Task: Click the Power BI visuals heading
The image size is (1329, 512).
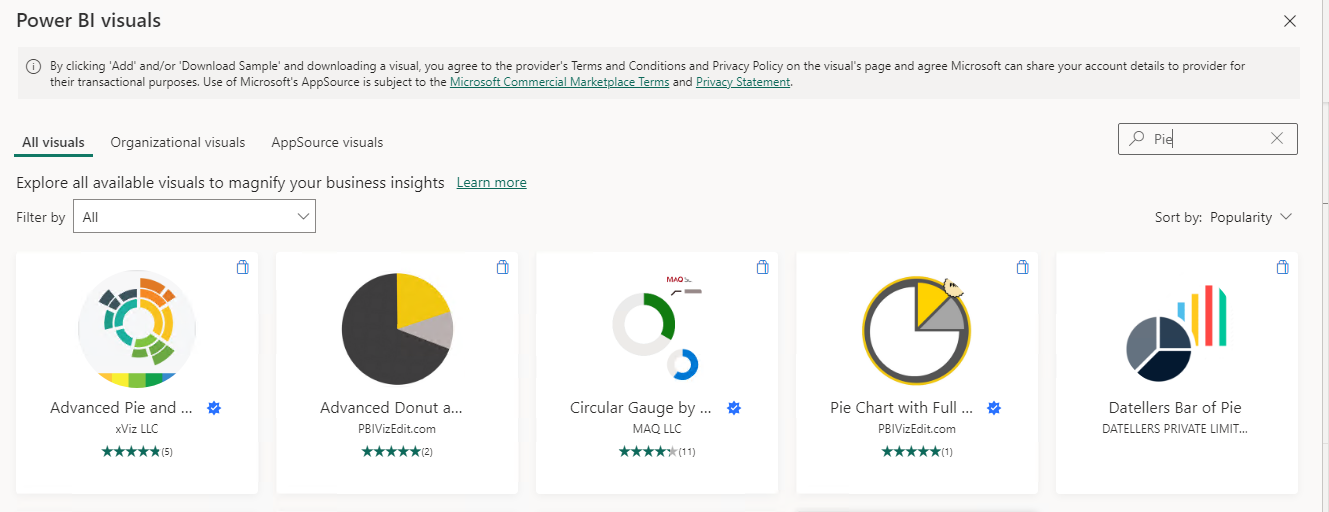Action: click(89, 21)
